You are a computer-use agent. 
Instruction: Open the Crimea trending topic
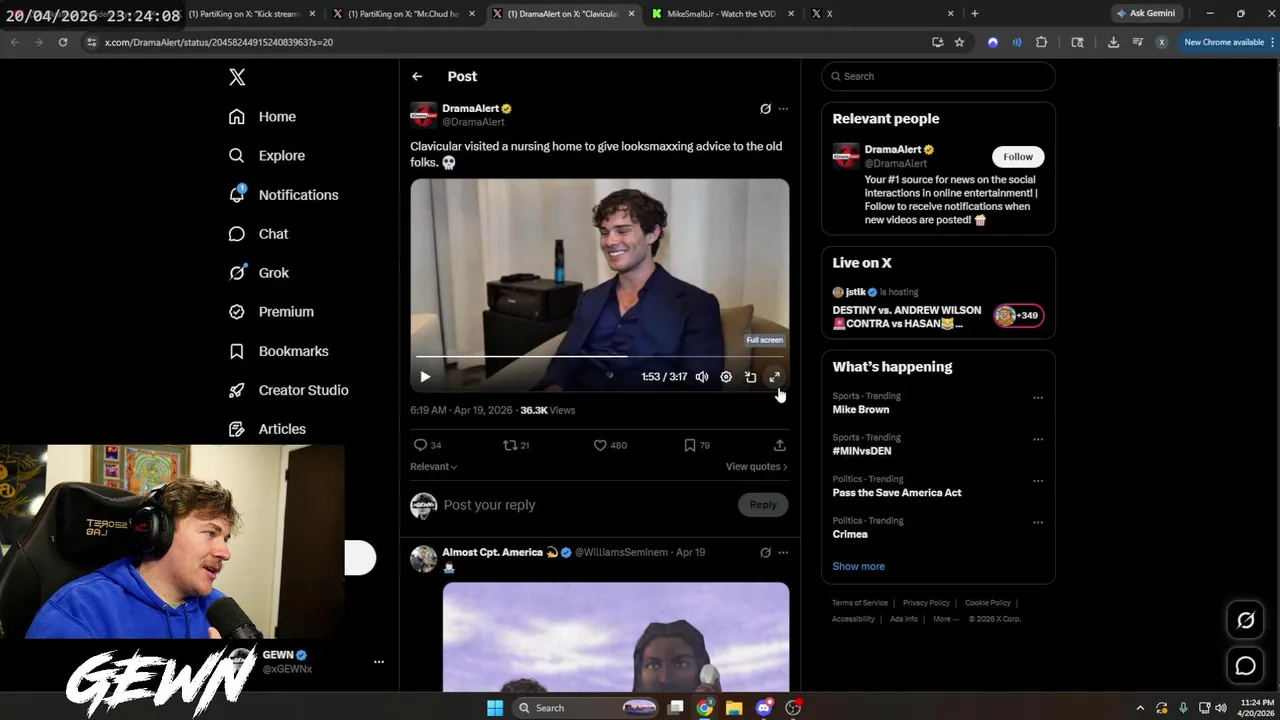point(850,534)
